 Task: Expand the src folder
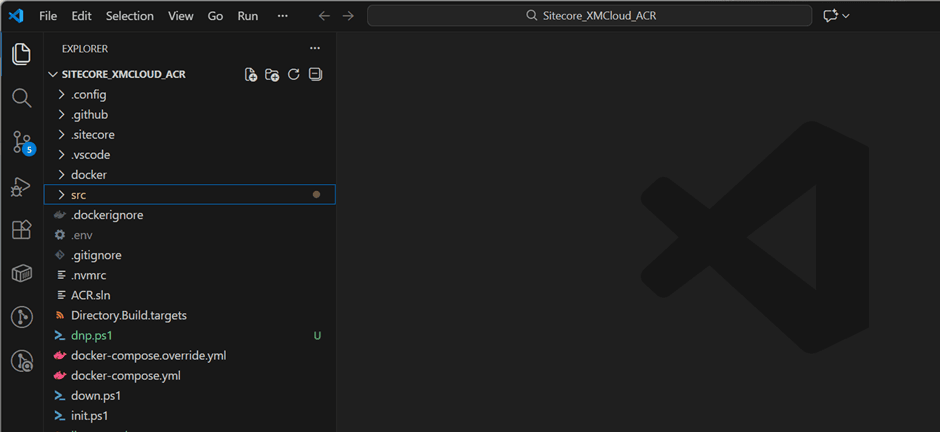[x=78, y=195]
